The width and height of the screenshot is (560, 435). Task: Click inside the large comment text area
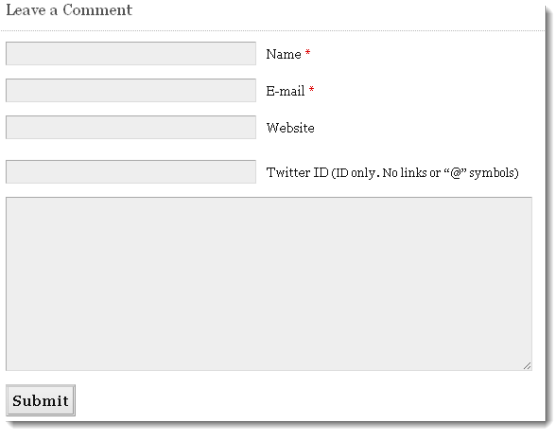(269, 284)
